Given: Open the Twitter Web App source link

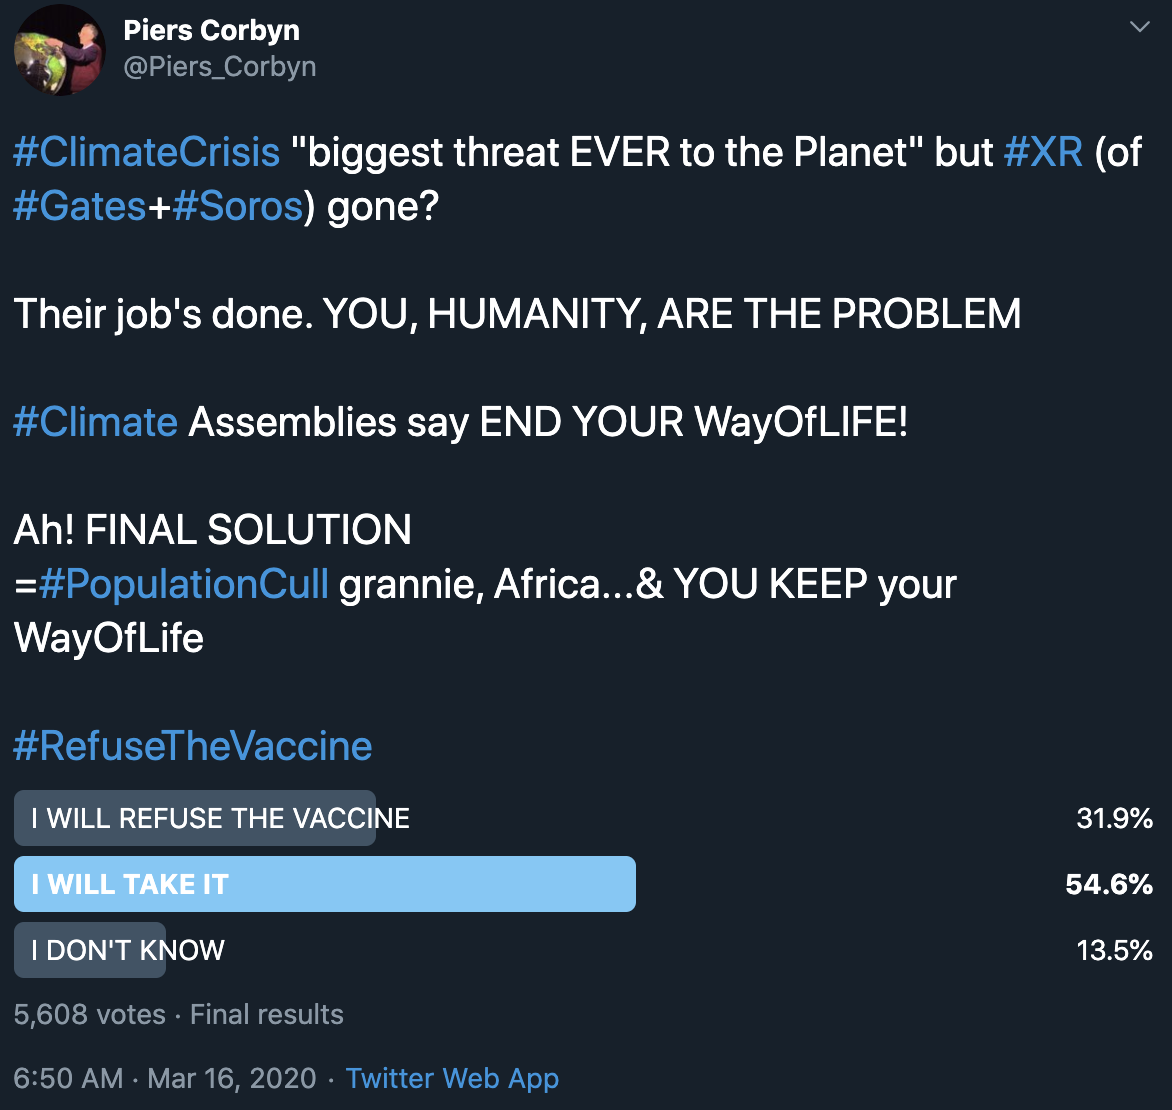Looking at the screenshot, I should click(452, 1079).
